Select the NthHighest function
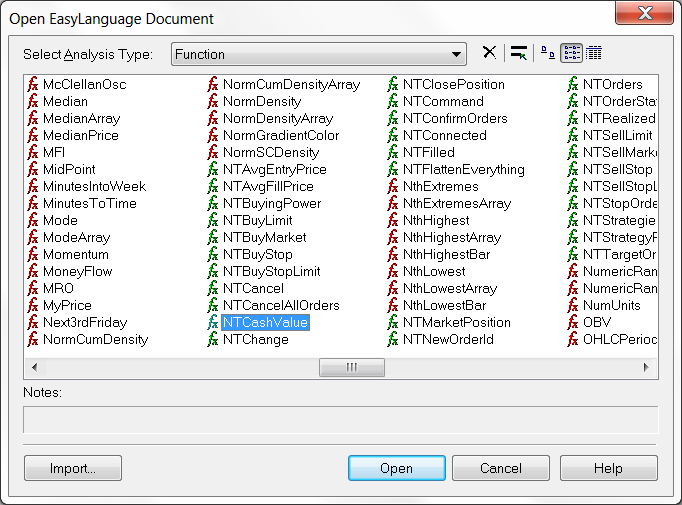 436,220
